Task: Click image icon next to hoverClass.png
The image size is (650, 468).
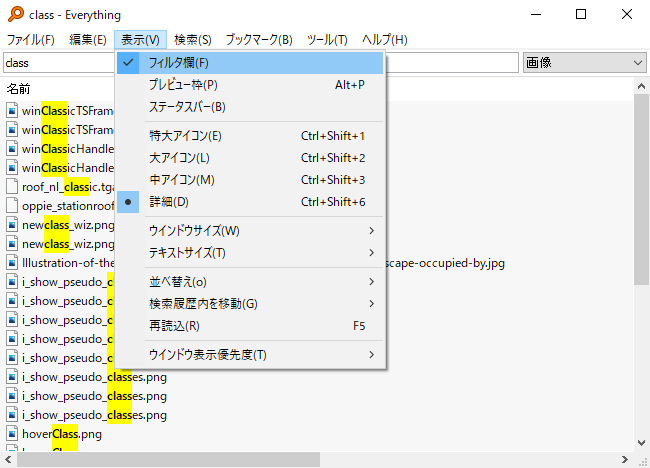Action: (12, 434)
